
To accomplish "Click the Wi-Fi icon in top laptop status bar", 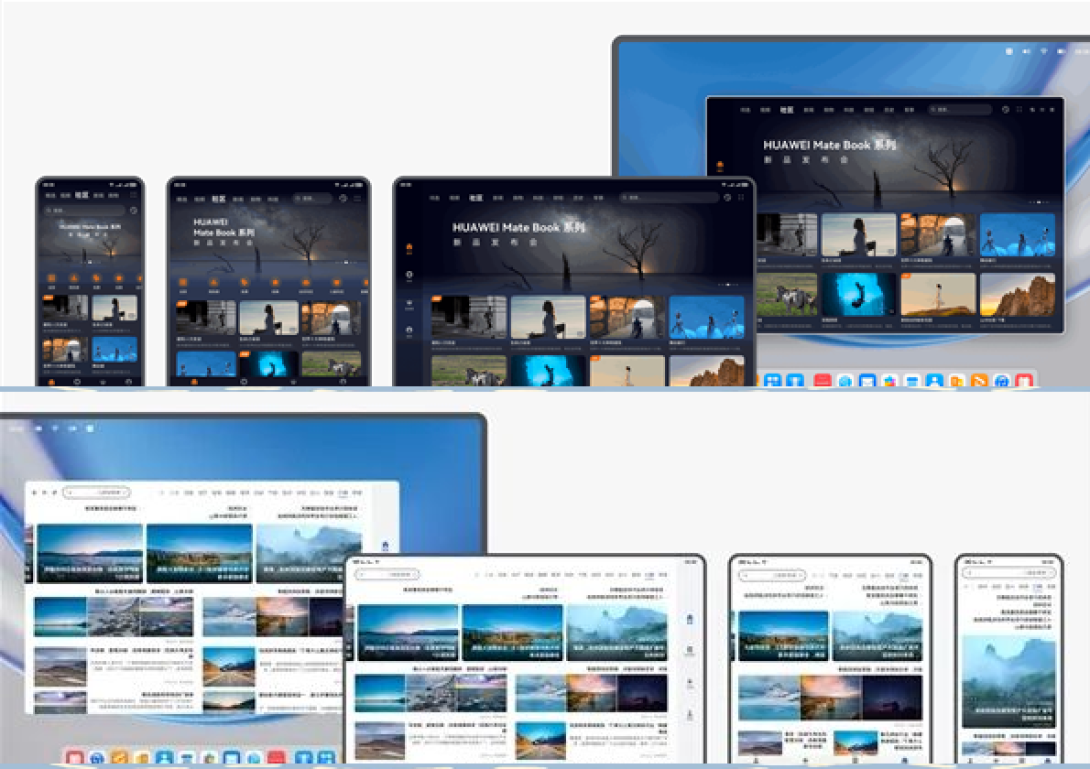I will (1043, 51).
